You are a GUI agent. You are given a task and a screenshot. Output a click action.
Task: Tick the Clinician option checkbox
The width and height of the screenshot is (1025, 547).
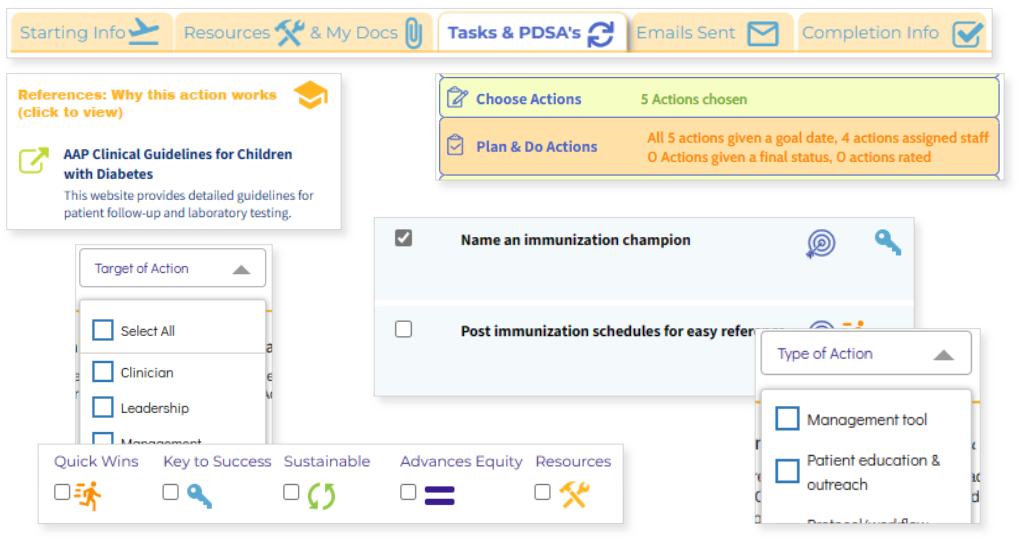point(103,372)
